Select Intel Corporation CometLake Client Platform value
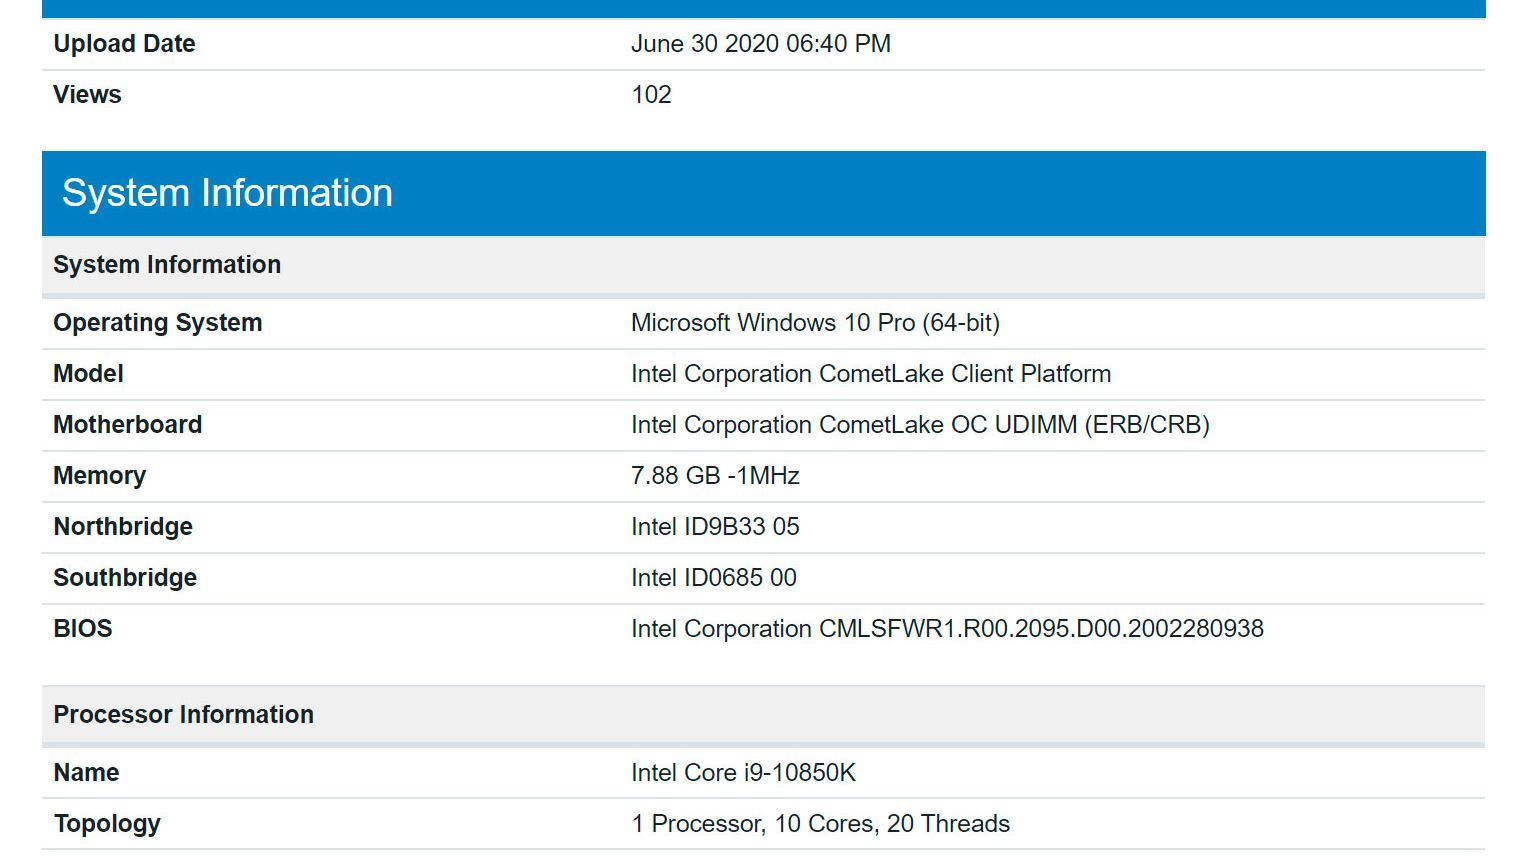Screen dimensions: 1528x859 tap(871, 374)
